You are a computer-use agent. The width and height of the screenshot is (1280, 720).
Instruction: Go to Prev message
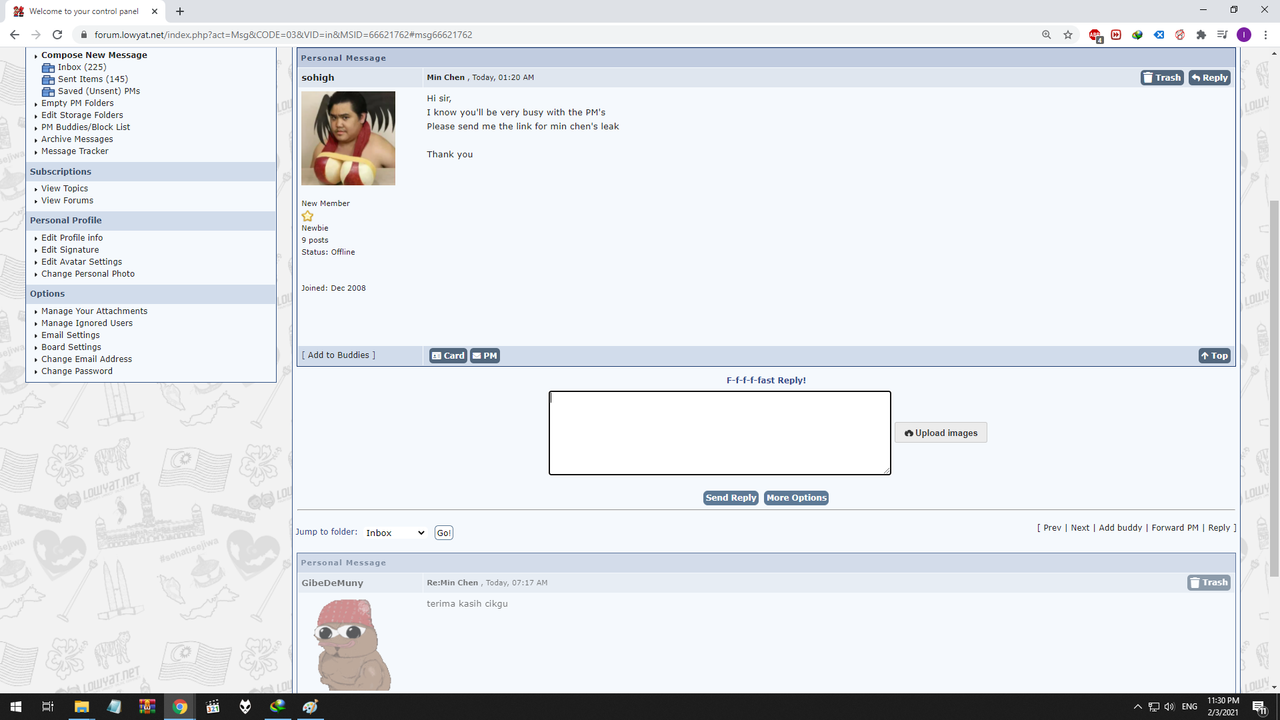[1052, 528]
